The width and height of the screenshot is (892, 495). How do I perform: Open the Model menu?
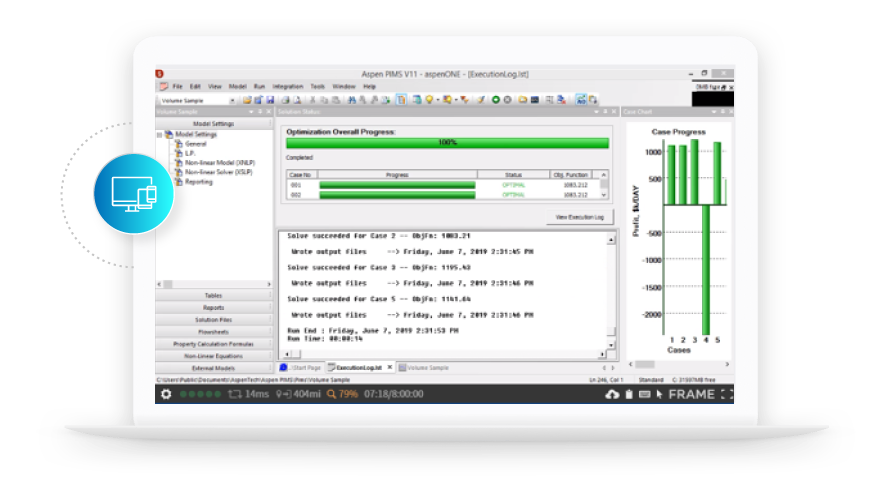click(237, 86)
